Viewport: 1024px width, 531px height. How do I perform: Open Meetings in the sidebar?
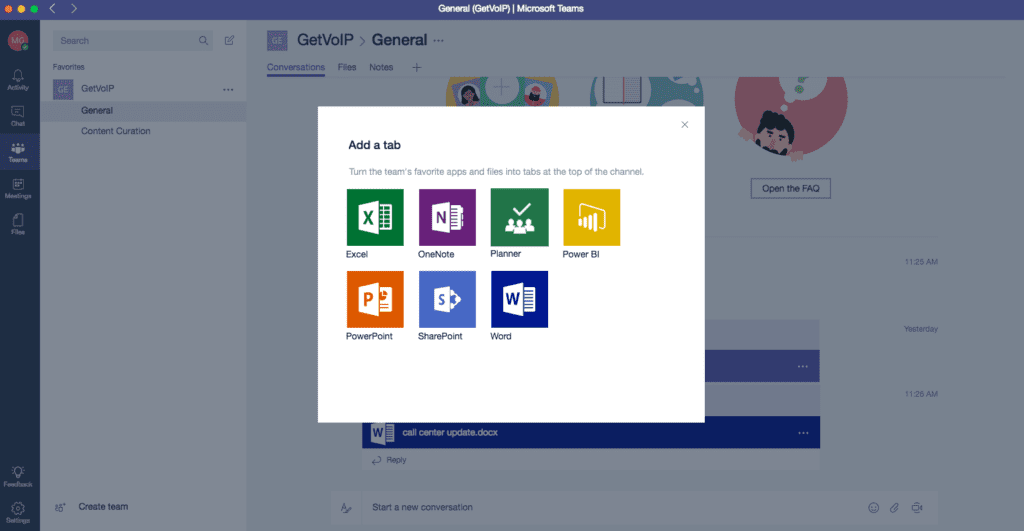[18, 189]
